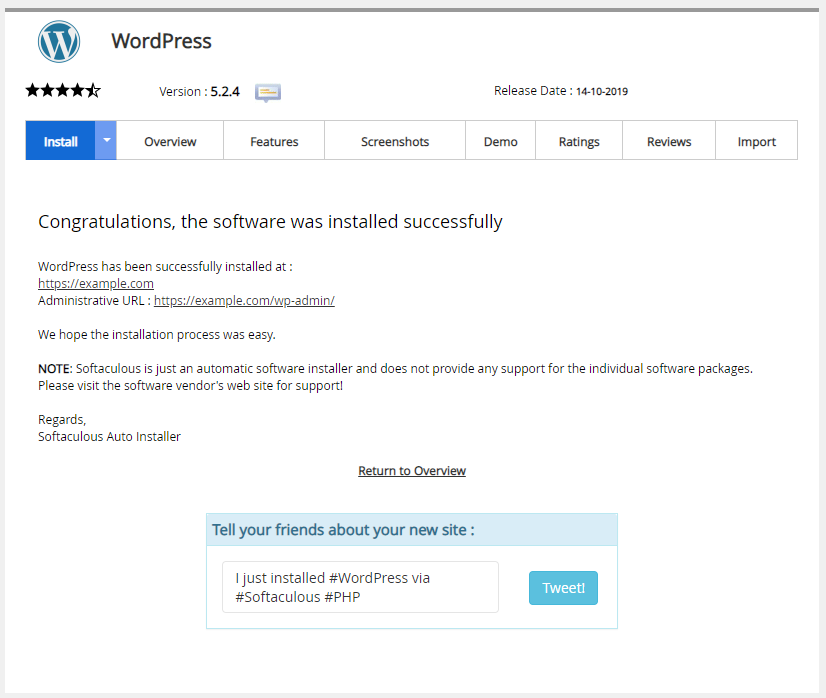The image size is (826, 698).
Task: Switch to the Overview tab
Action: (170, 141)
